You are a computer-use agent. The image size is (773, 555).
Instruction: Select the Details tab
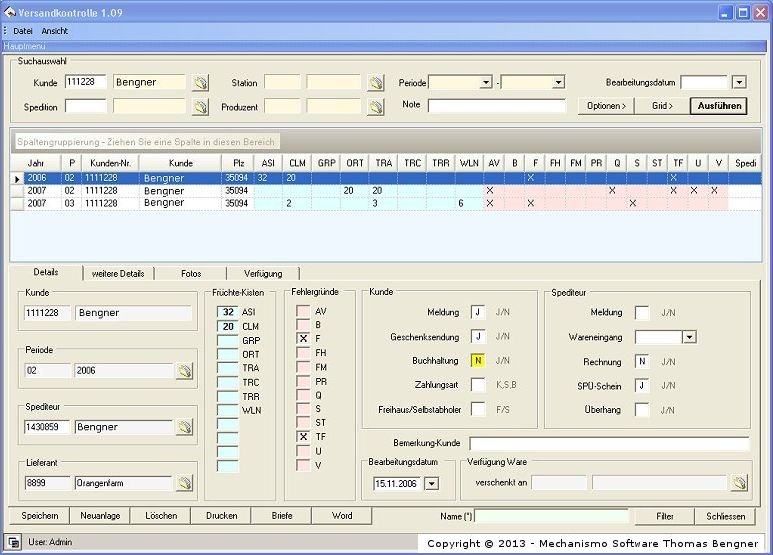point(46,272)
